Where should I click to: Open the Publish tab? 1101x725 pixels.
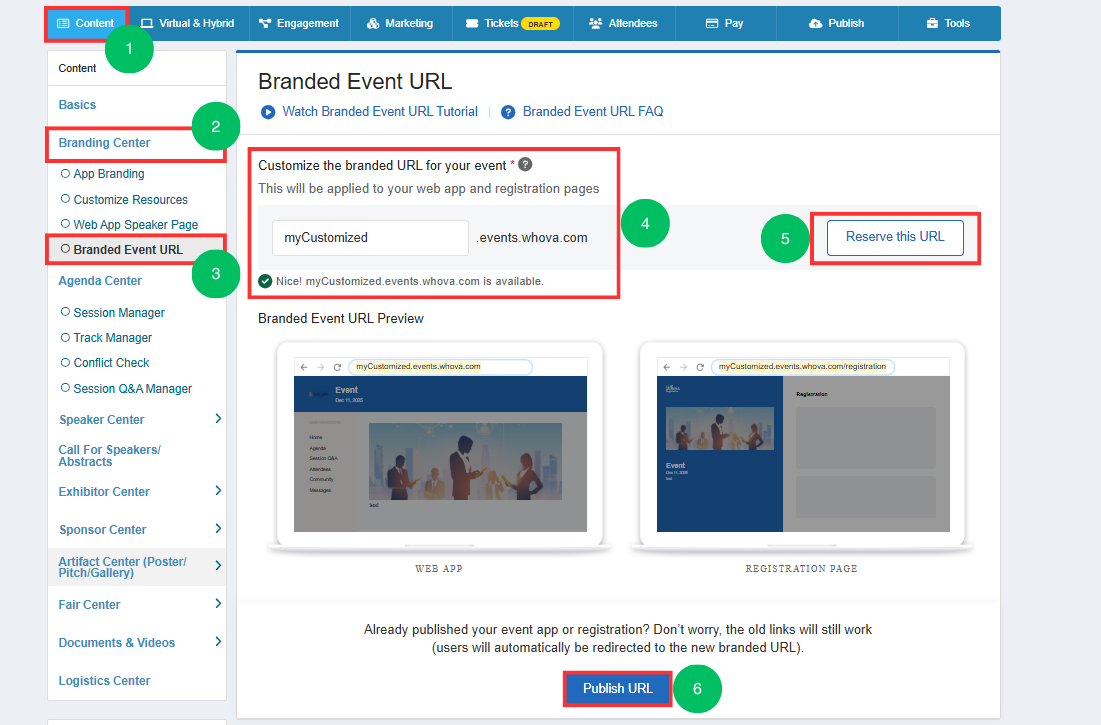pos(837,24)
